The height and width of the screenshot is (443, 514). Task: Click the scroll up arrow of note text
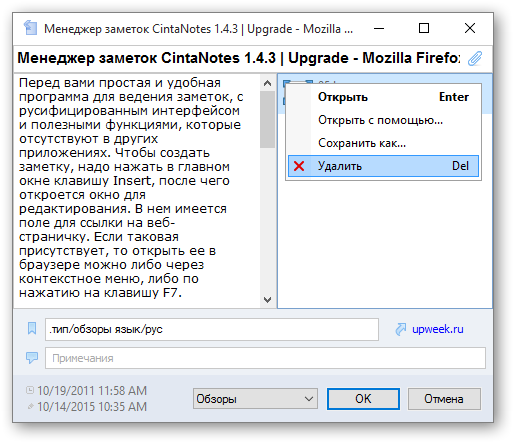coord(267,83)
